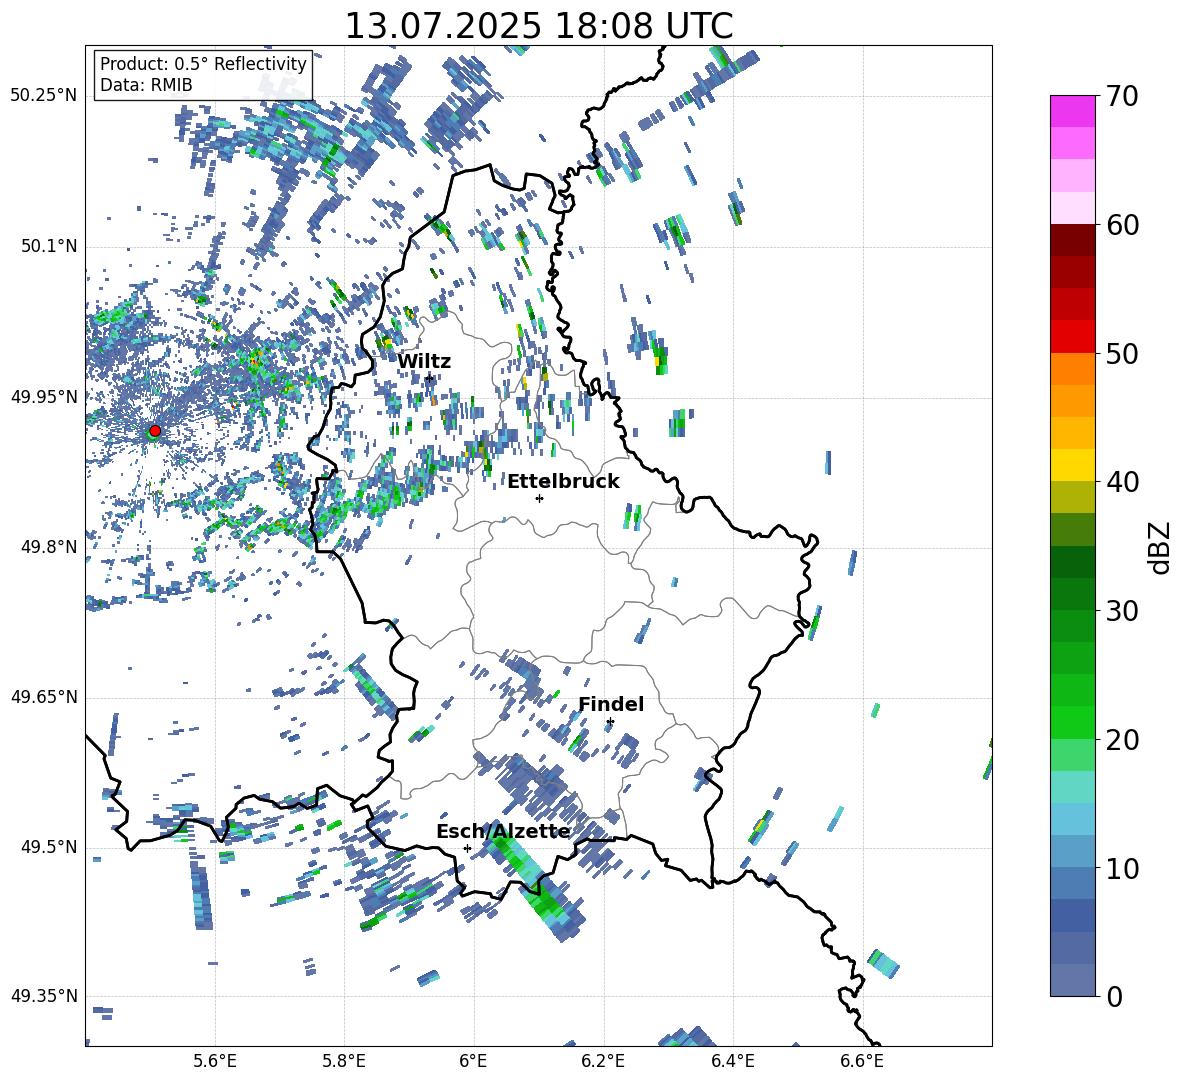Click the light blue colorbar segment near 10 dBZ
1184x1081 pixels.
(x=1072, y=851)
